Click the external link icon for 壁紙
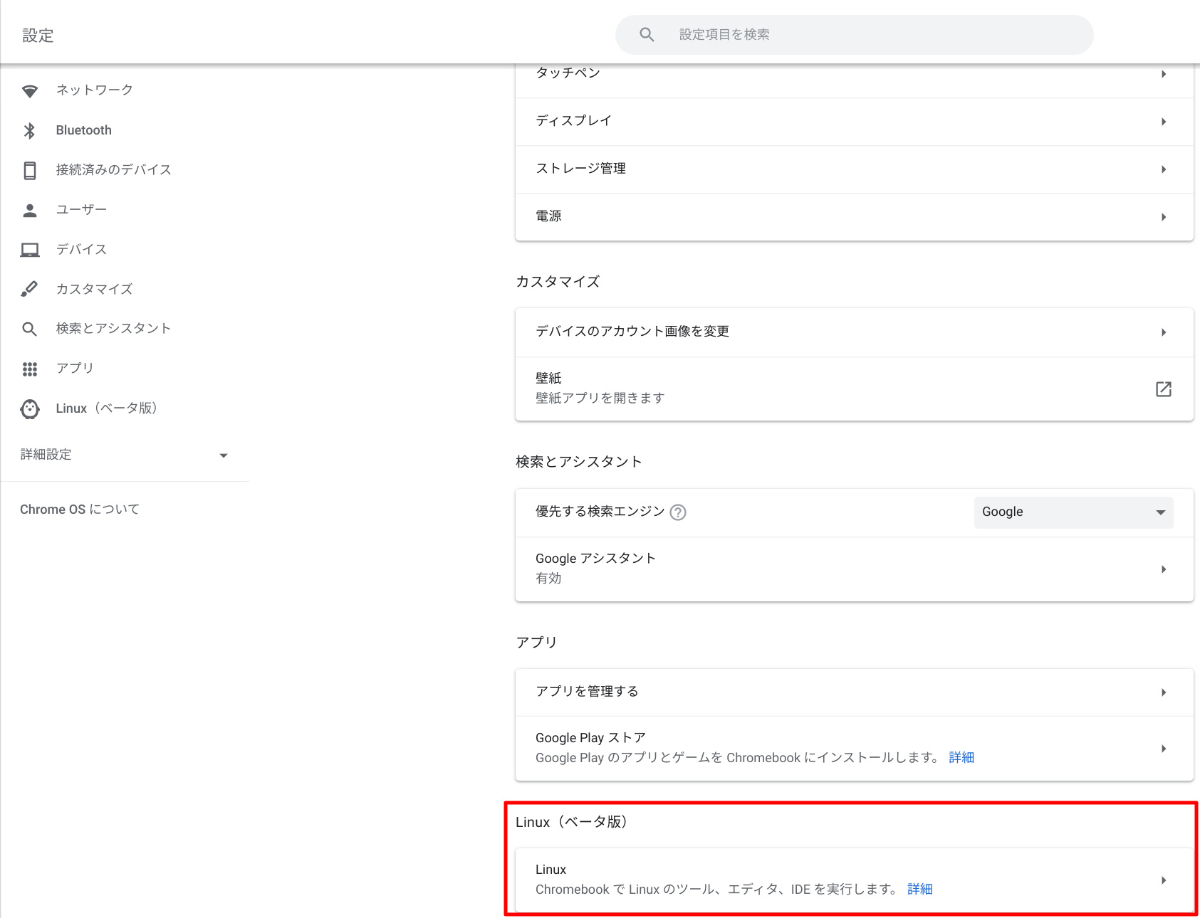Image resolution: width=1200 pixels, height=918 pixels. click(1163, 389)
